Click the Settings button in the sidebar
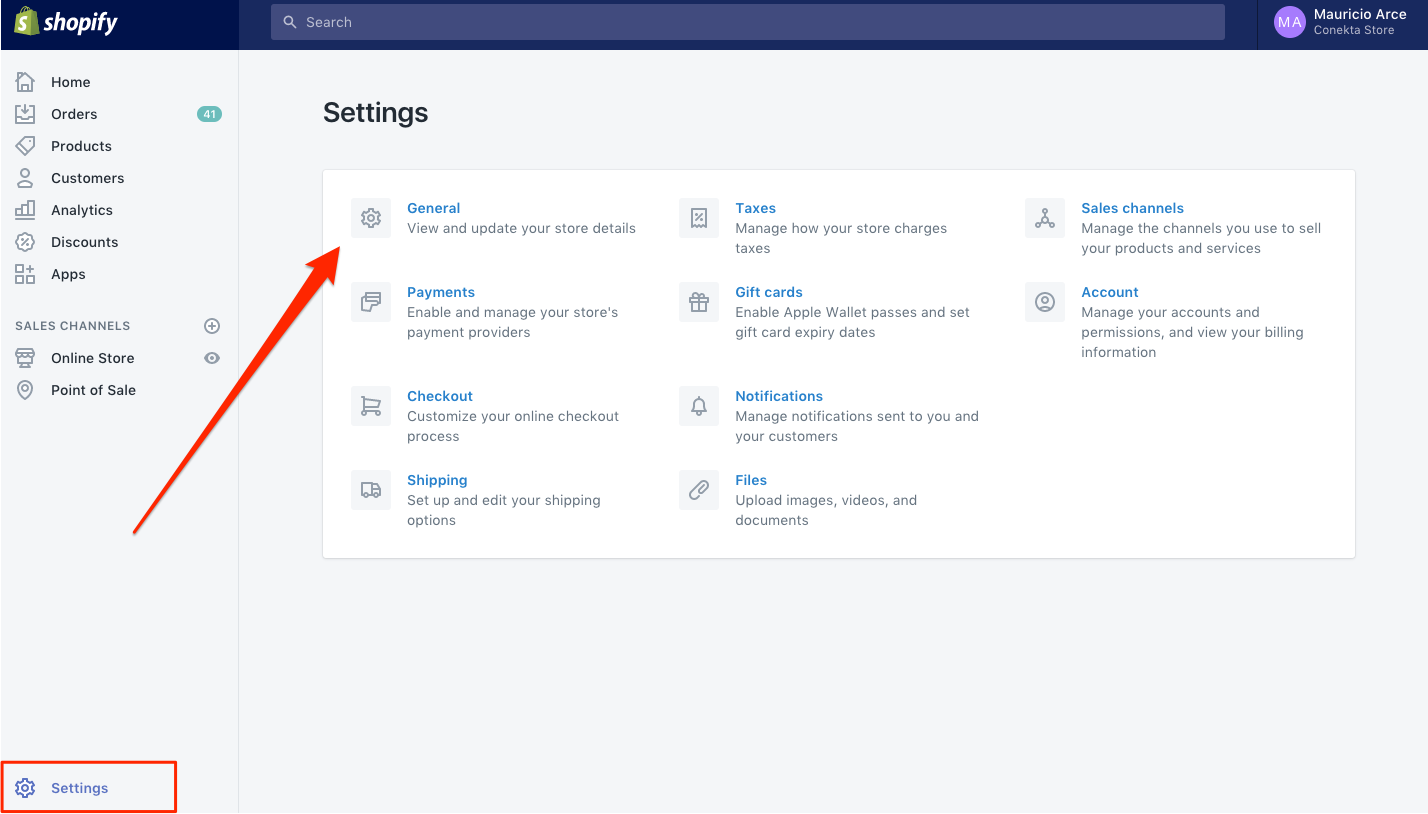 pos(79,788)
